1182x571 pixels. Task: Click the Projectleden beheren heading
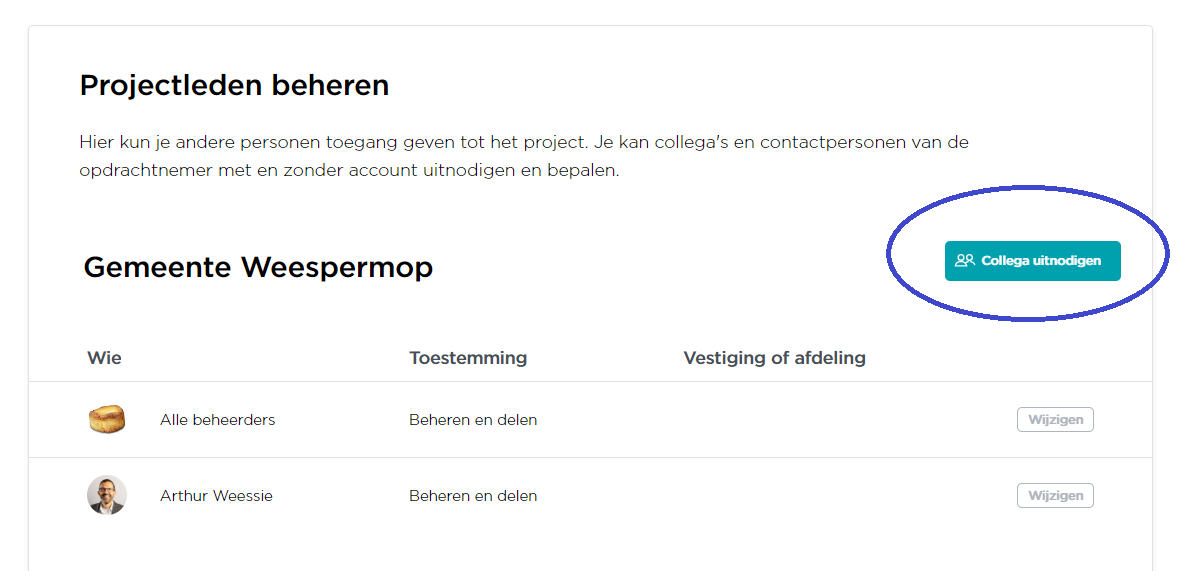[234, 85]
